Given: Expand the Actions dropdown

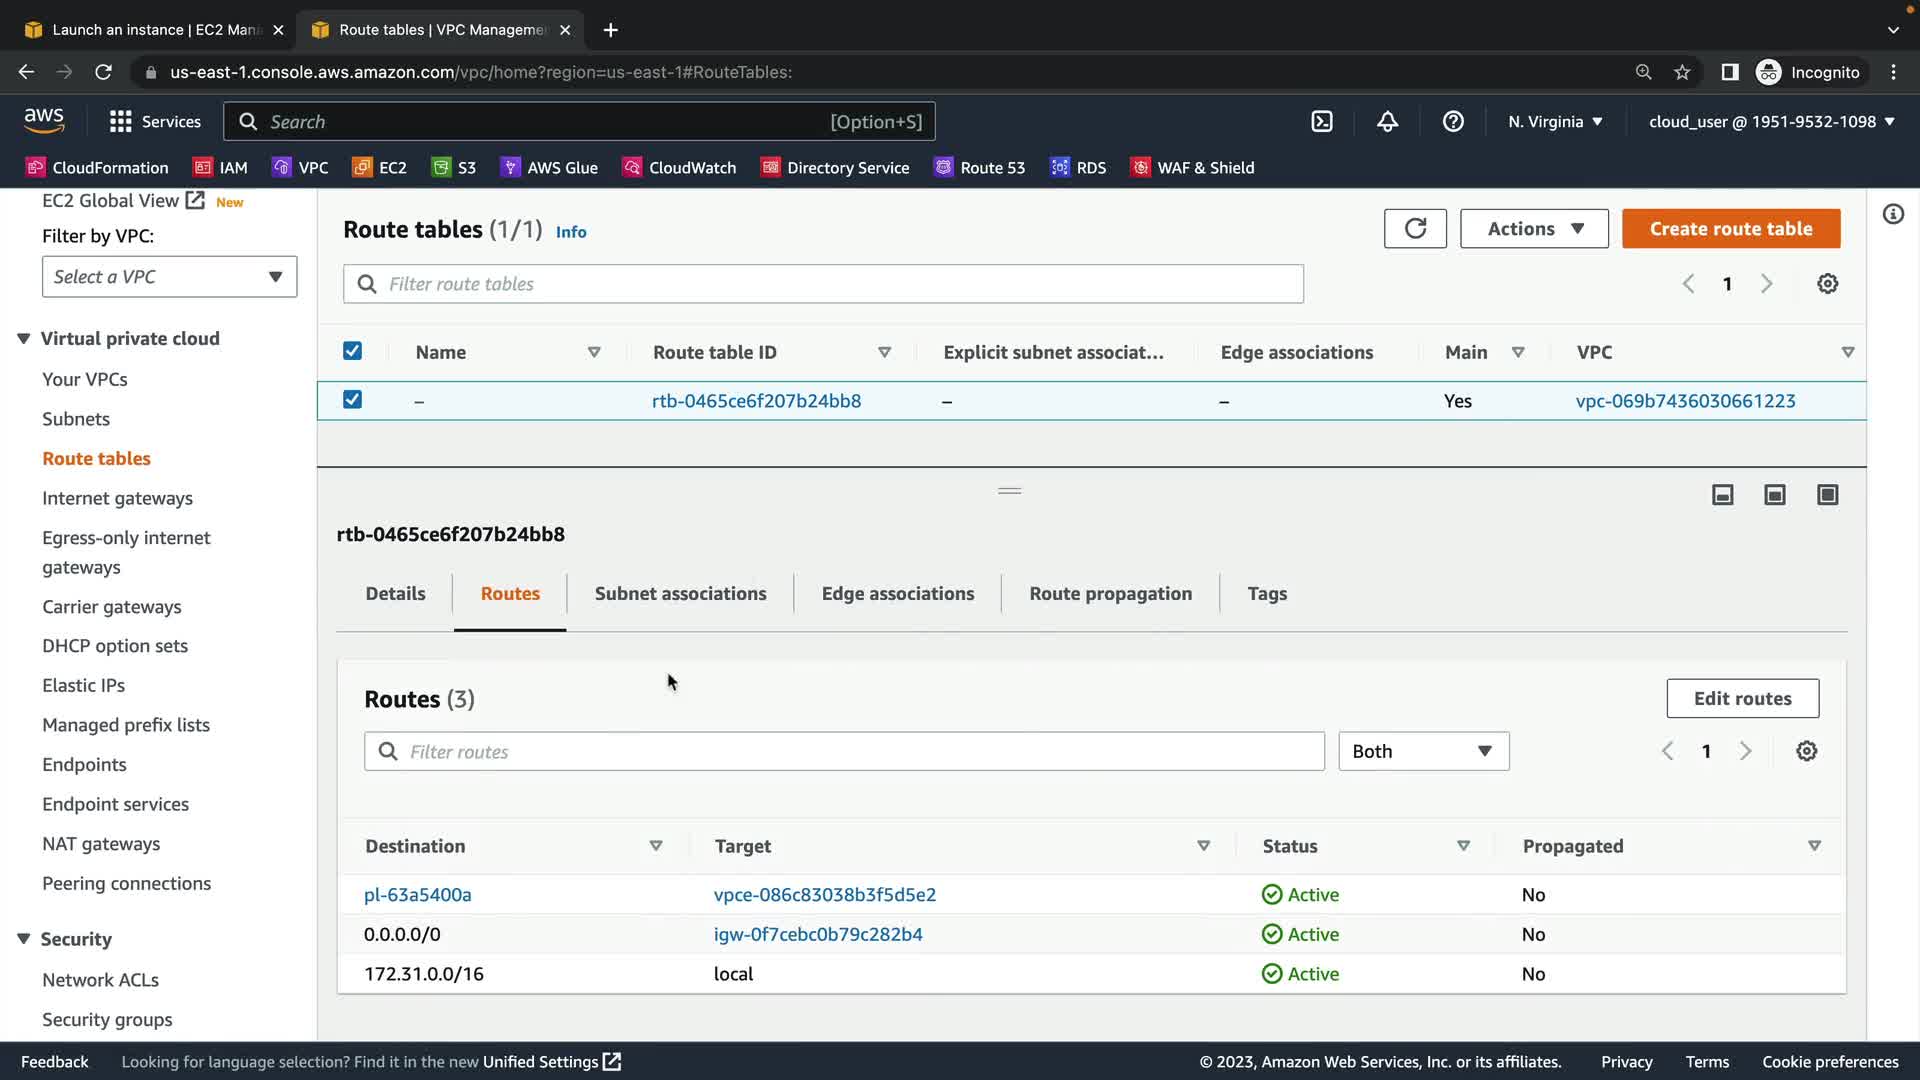Looking at the screenshot, I should pos(1534,228).
